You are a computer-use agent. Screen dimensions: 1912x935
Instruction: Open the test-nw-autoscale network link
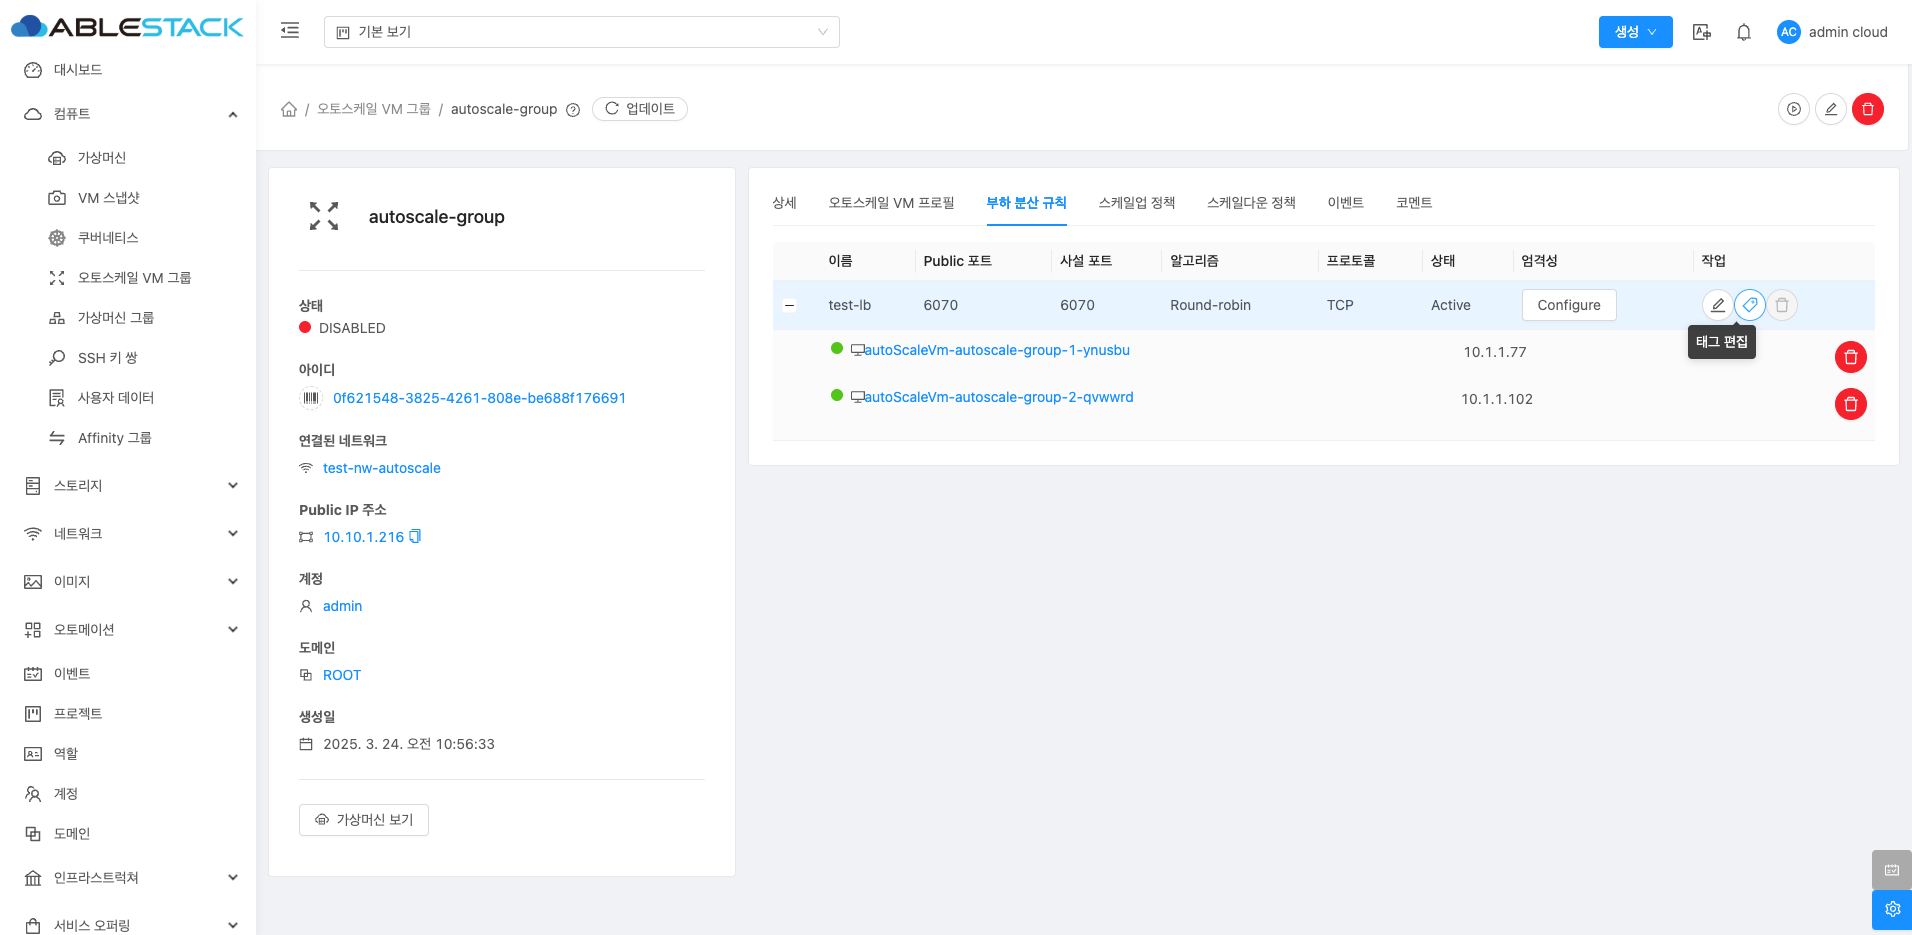381,468
